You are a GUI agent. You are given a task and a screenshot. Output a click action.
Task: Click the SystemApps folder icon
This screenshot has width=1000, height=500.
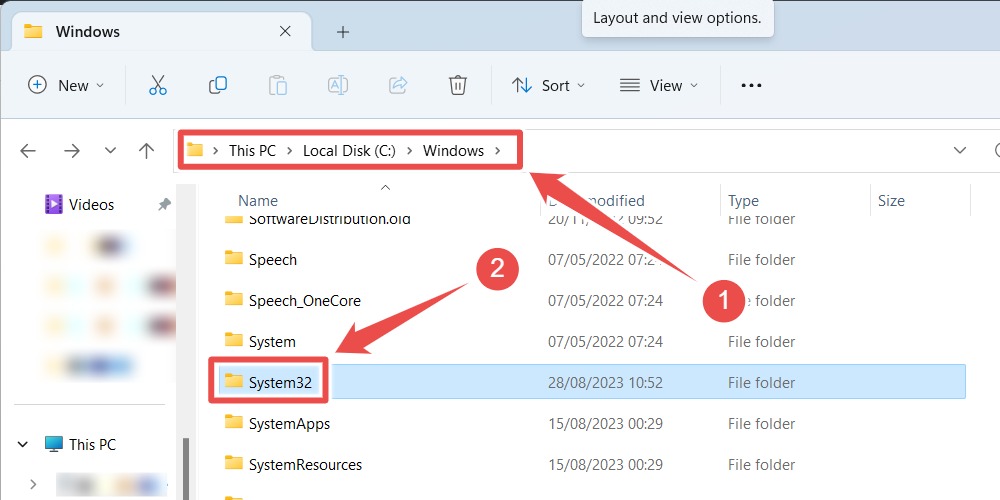coord(234,422)
